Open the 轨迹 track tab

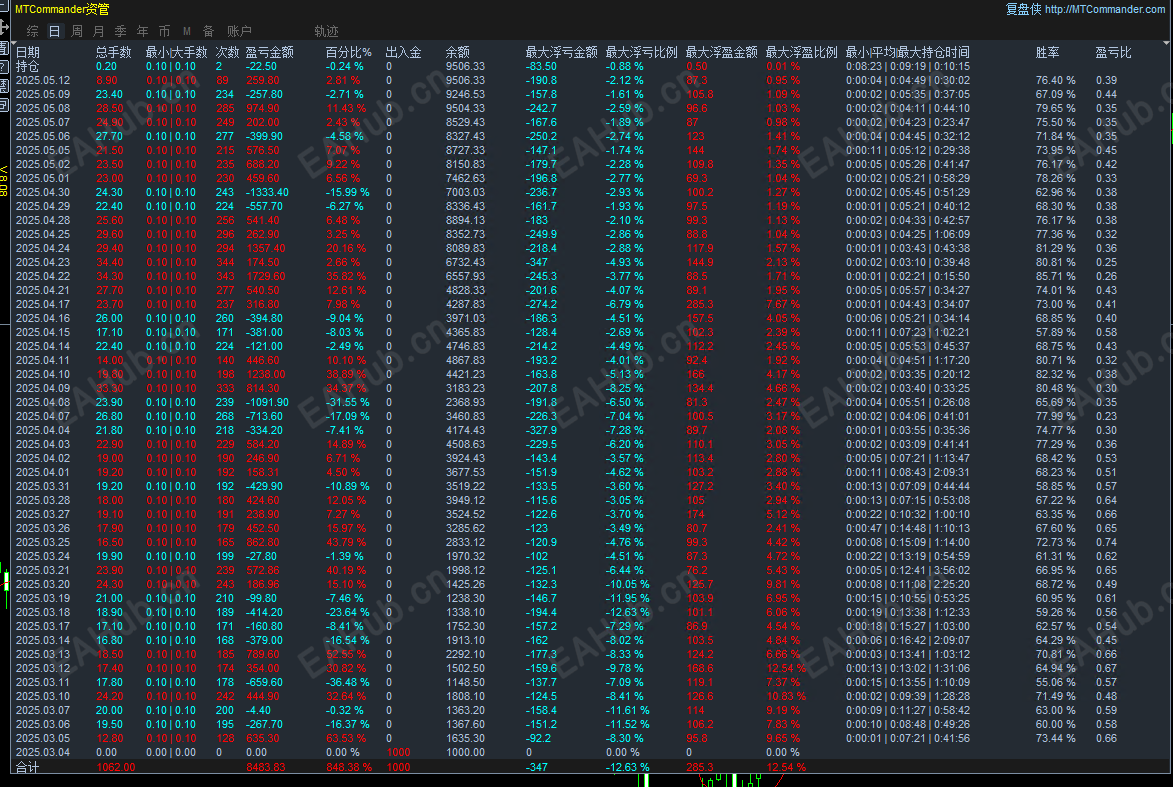click(x=326, y=31)
